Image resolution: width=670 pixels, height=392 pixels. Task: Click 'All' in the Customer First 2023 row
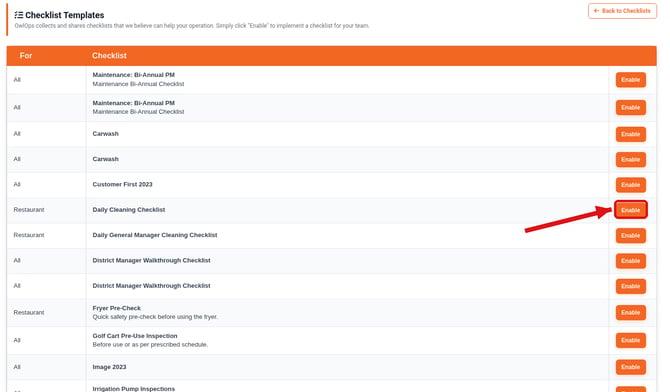tap(17, 184)
